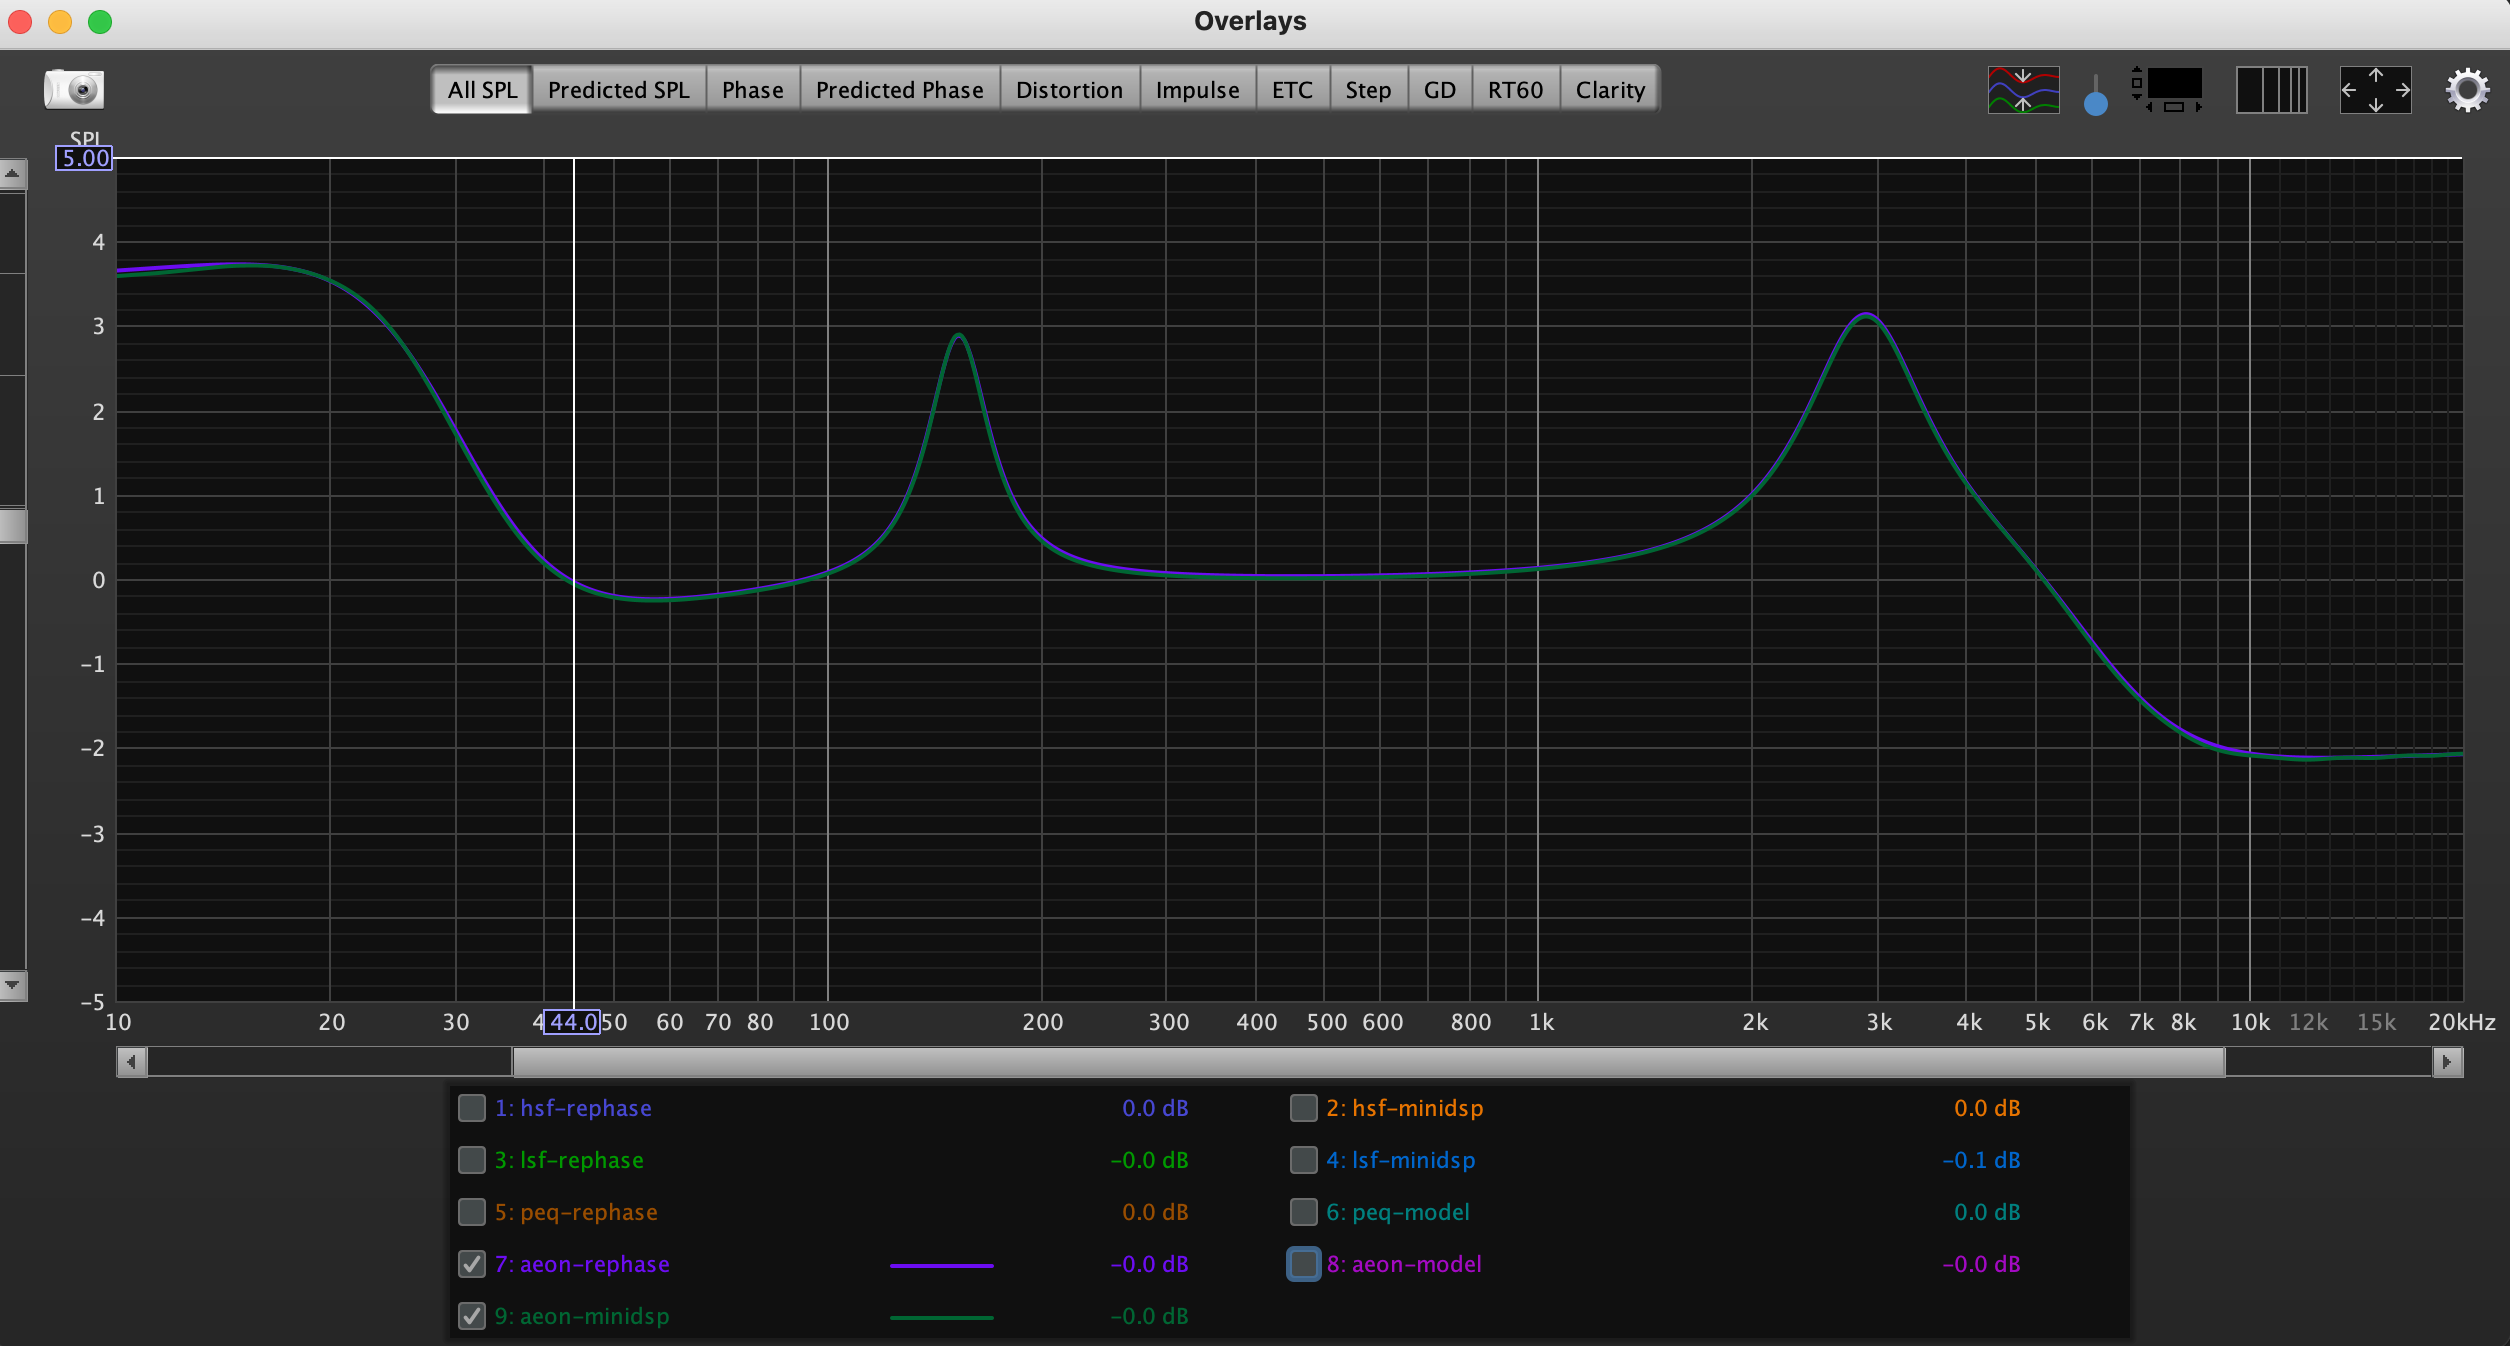Uncheck the 7: aeon-rephase trace checkbox
This screenshot has width=2510, height=1346.
(x=472, y=1264)
